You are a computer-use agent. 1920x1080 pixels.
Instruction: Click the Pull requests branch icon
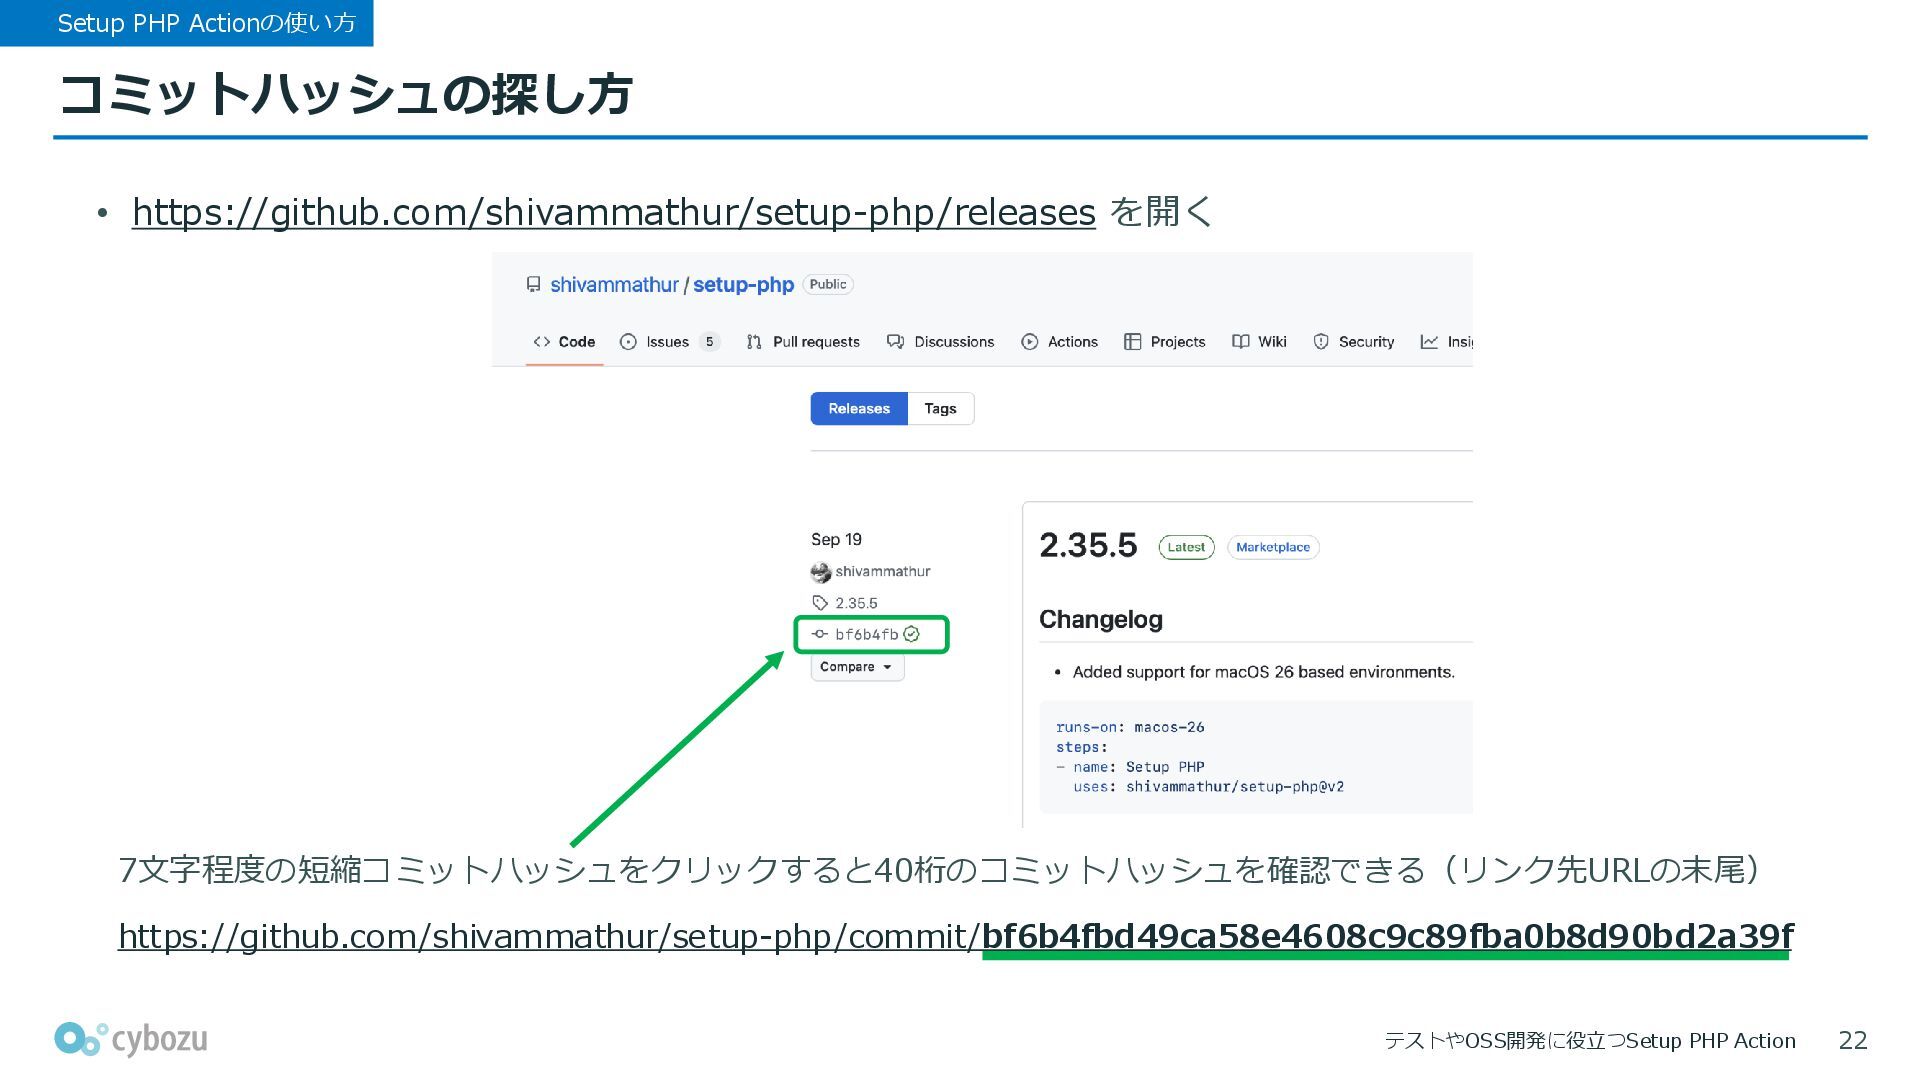[754, 342]
